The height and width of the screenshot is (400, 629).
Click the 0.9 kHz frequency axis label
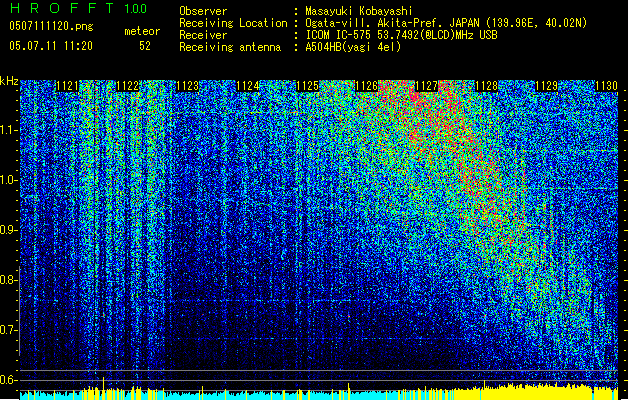coord(7,230)
